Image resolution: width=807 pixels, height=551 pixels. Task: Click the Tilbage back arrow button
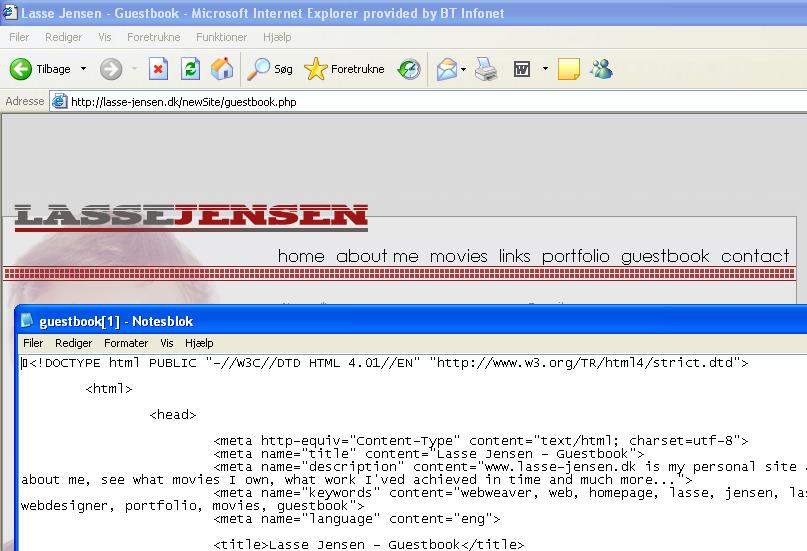click(x=40, y=69)
